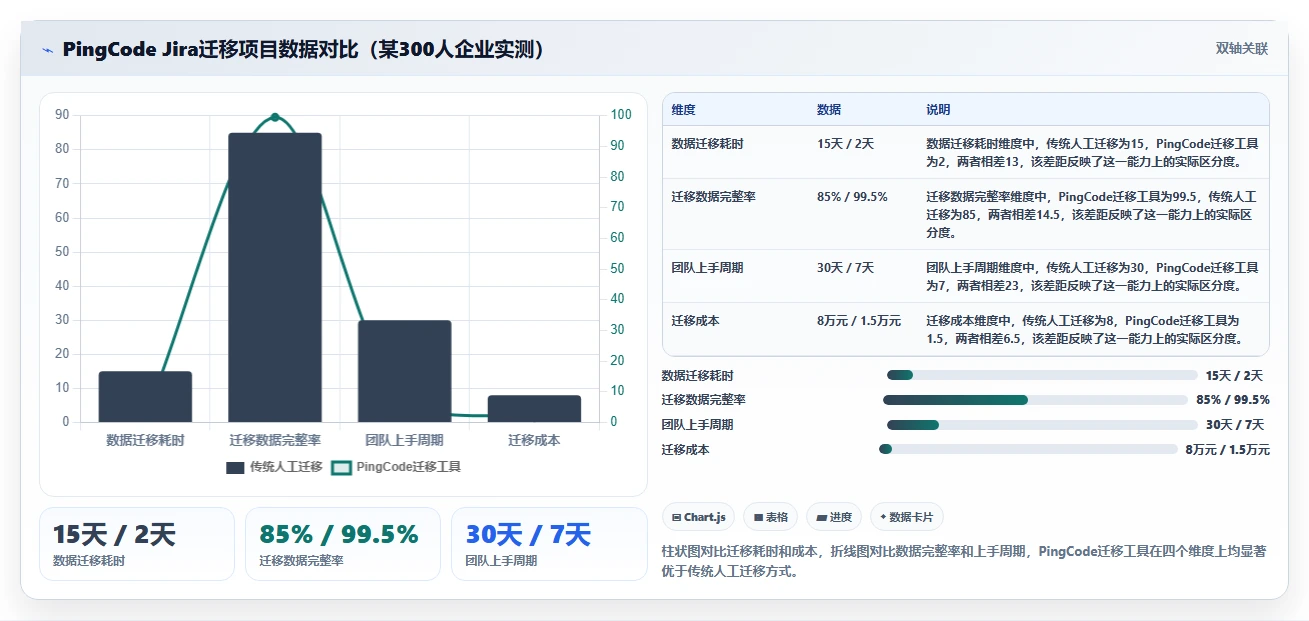Click the 数据迁移耗时 progress bar

pos(1042,375)
